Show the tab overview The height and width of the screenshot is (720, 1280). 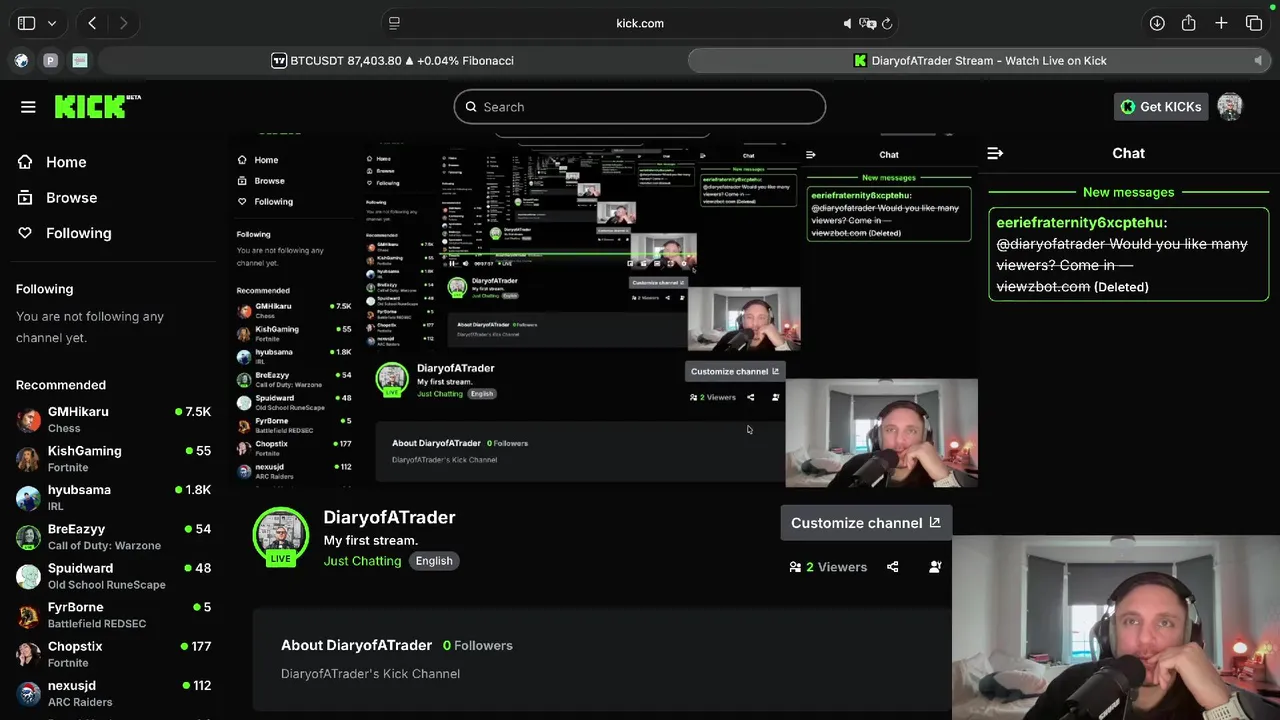[x=1254, y=23]
